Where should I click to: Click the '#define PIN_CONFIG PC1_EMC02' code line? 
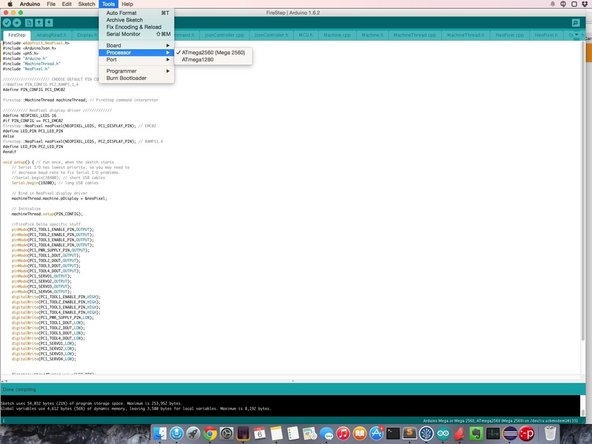tap(34, 90)
